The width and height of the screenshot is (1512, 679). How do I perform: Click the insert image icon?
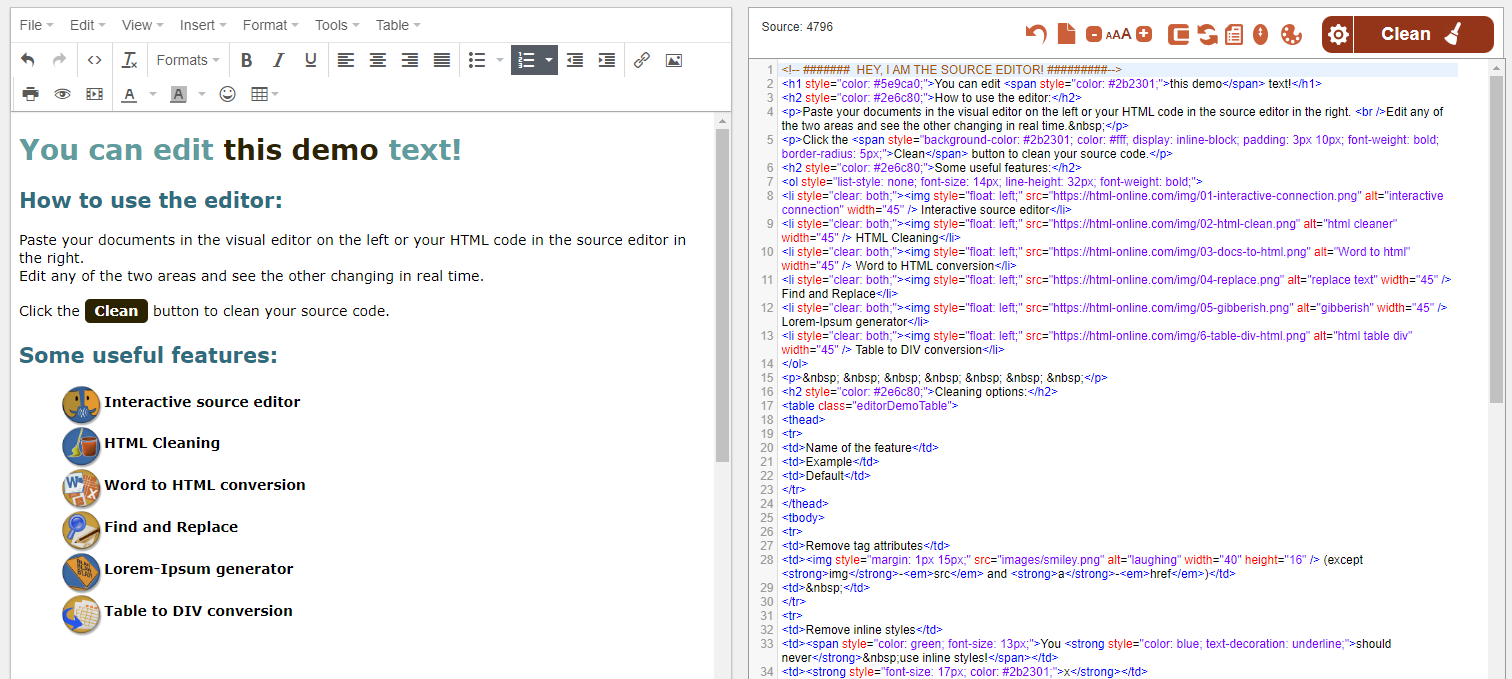pyautogui.click(x=673, y=60)
